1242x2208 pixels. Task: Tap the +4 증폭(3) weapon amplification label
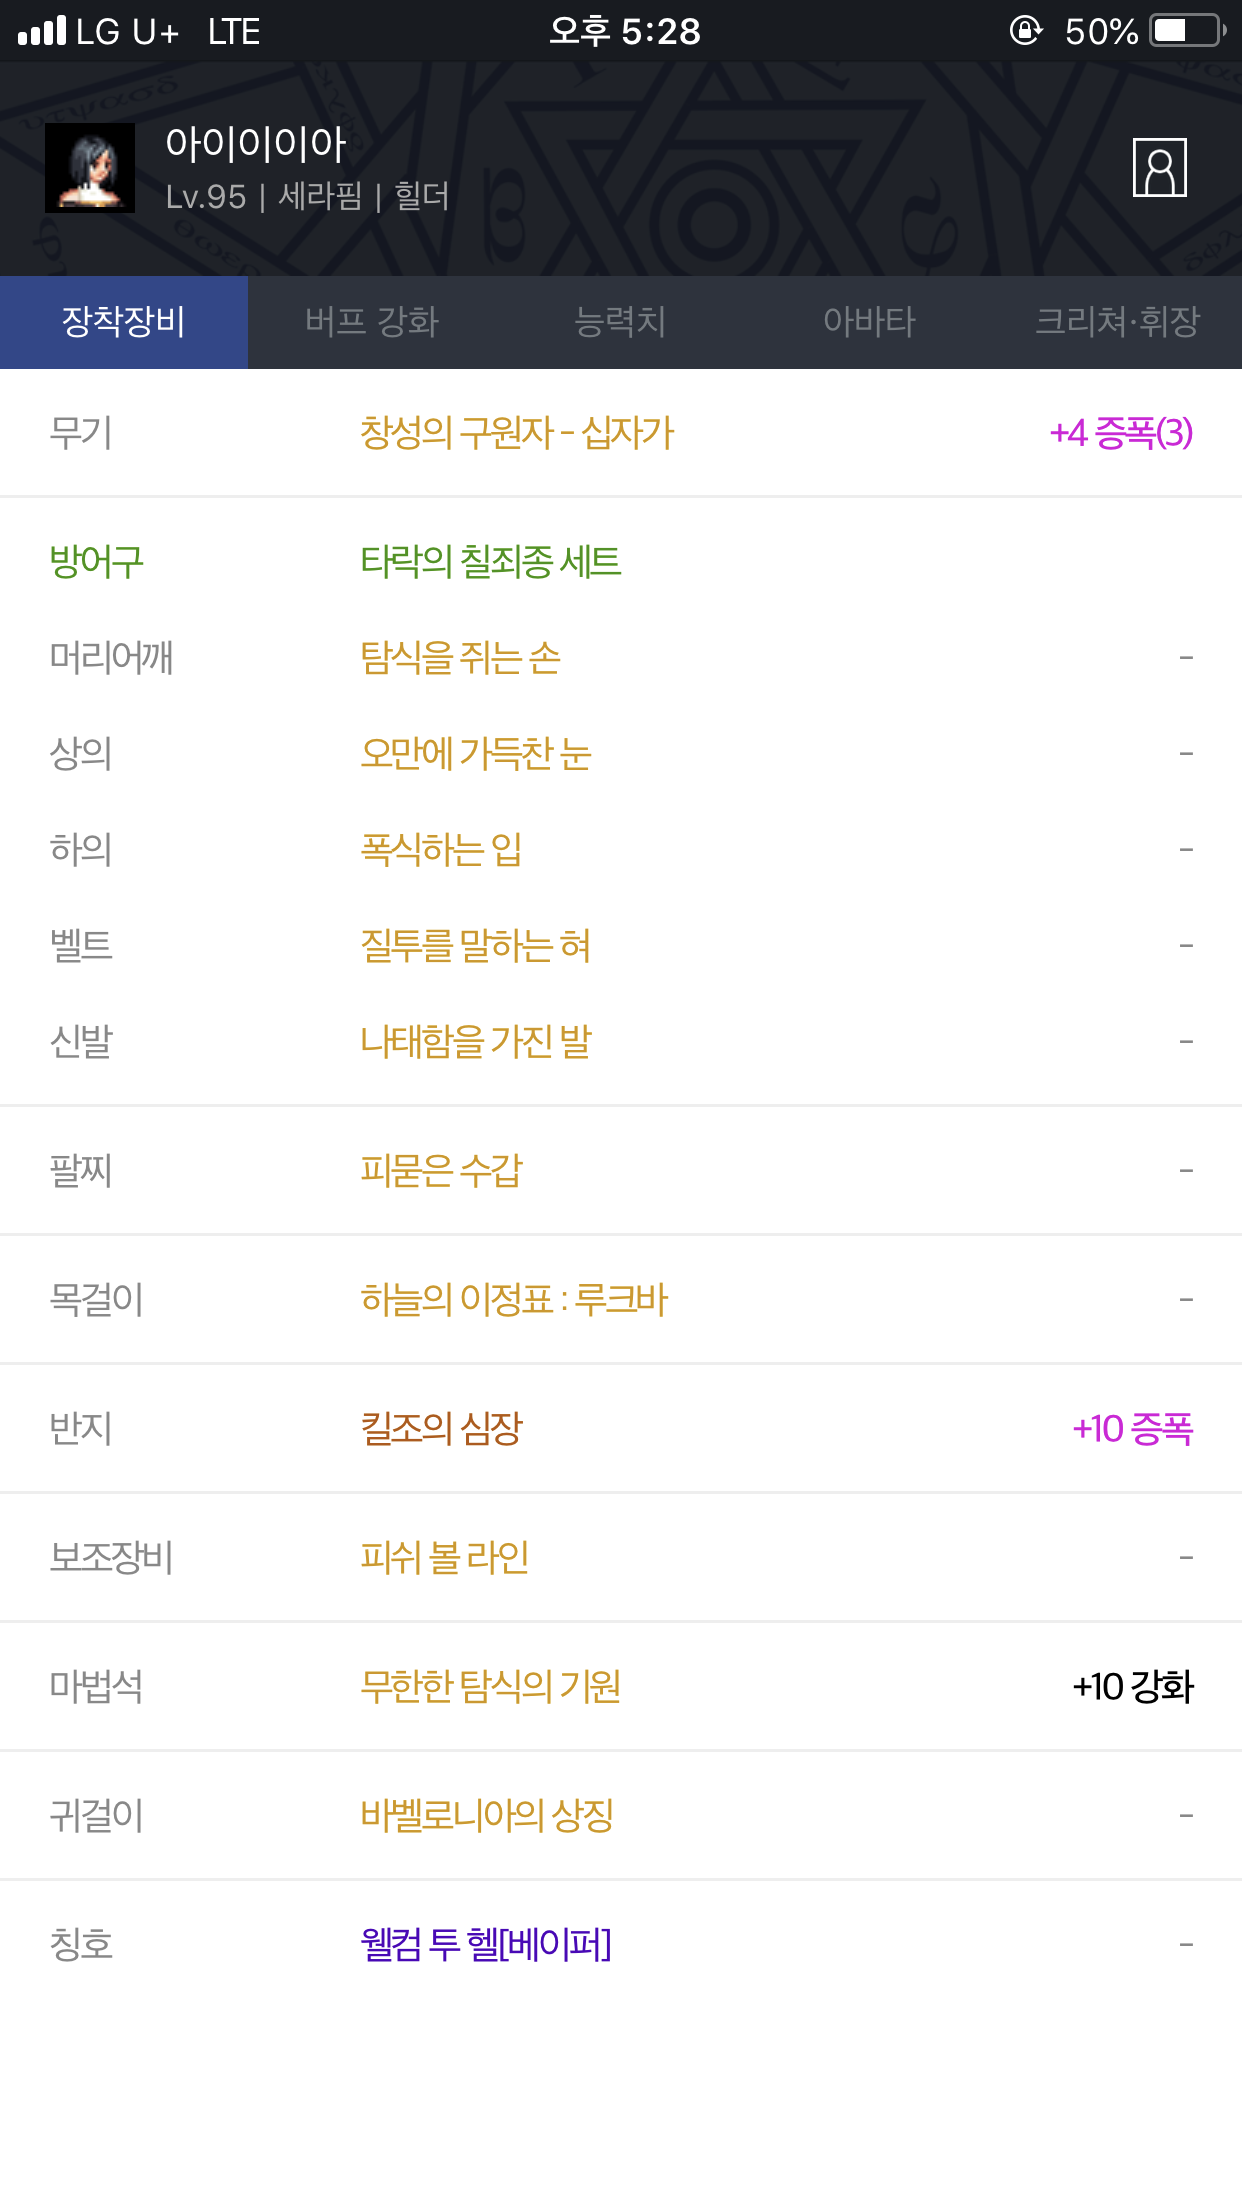point(1121,433)
